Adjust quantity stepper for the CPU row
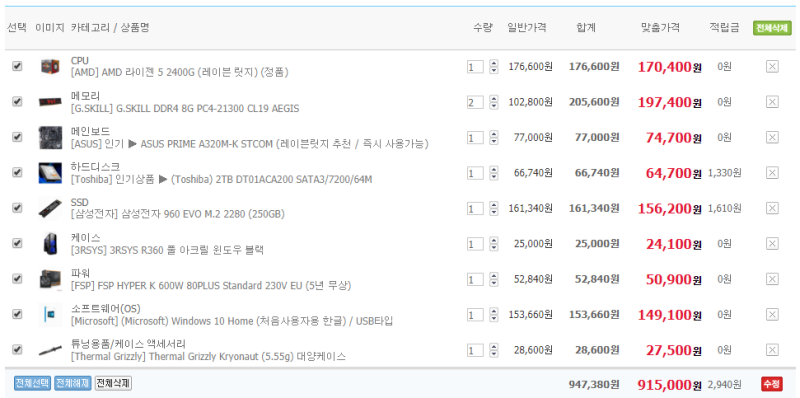This screenshot has width=800, height=398. (x=493, y=67)
